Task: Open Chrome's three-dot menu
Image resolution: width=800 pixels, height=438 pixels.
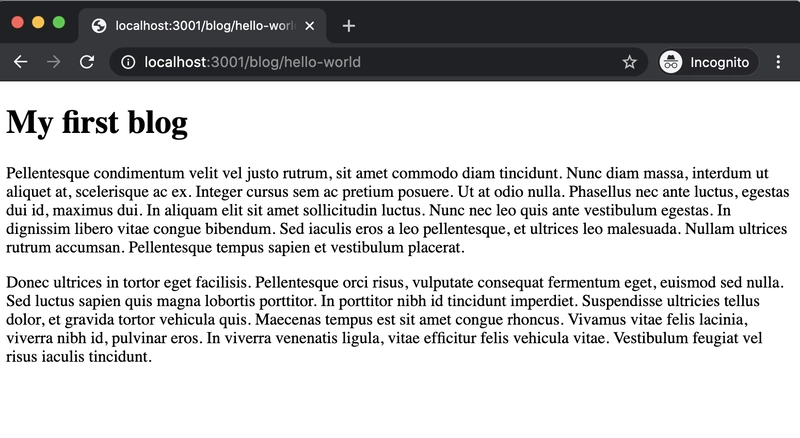Action: (x=778, y=62)
